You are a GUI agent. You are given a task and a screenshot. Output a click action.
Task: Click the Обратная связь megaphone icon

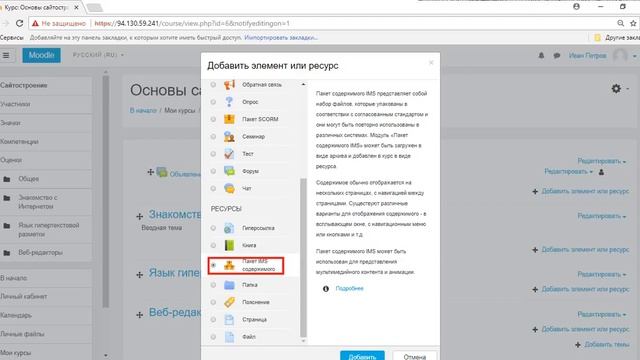pos(229,84)
